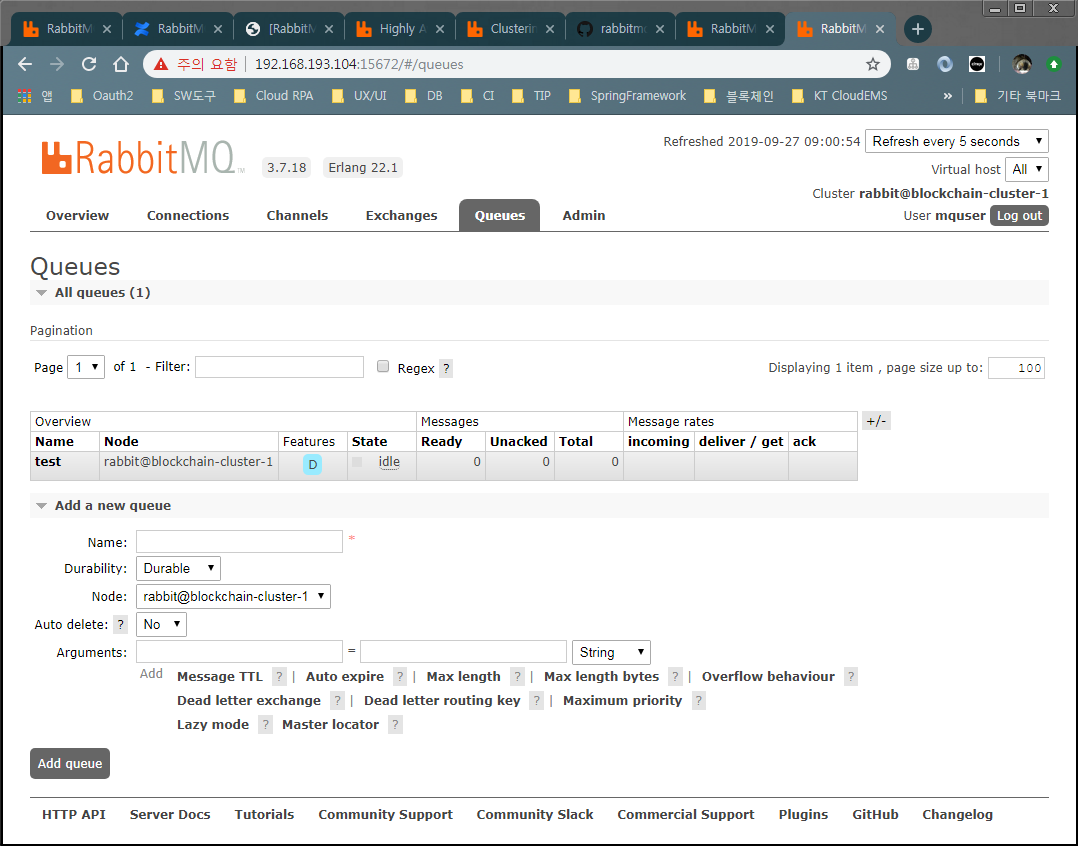
Task: Open the Node selection dropdown
Action: click(x=233, y=597)
